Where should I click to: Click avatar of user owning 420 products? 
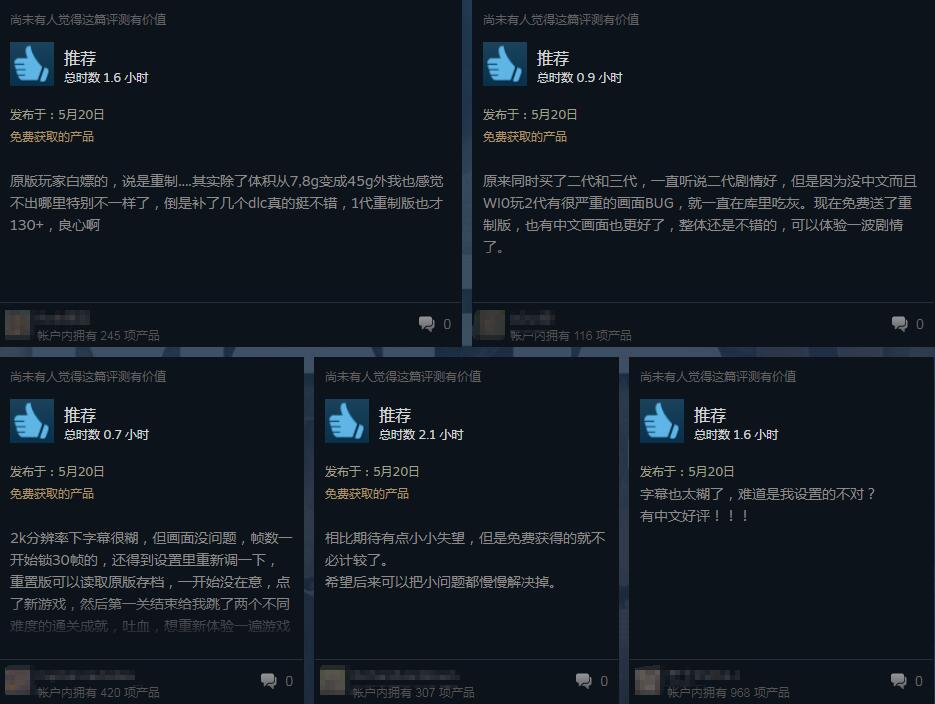coord(17,681)
